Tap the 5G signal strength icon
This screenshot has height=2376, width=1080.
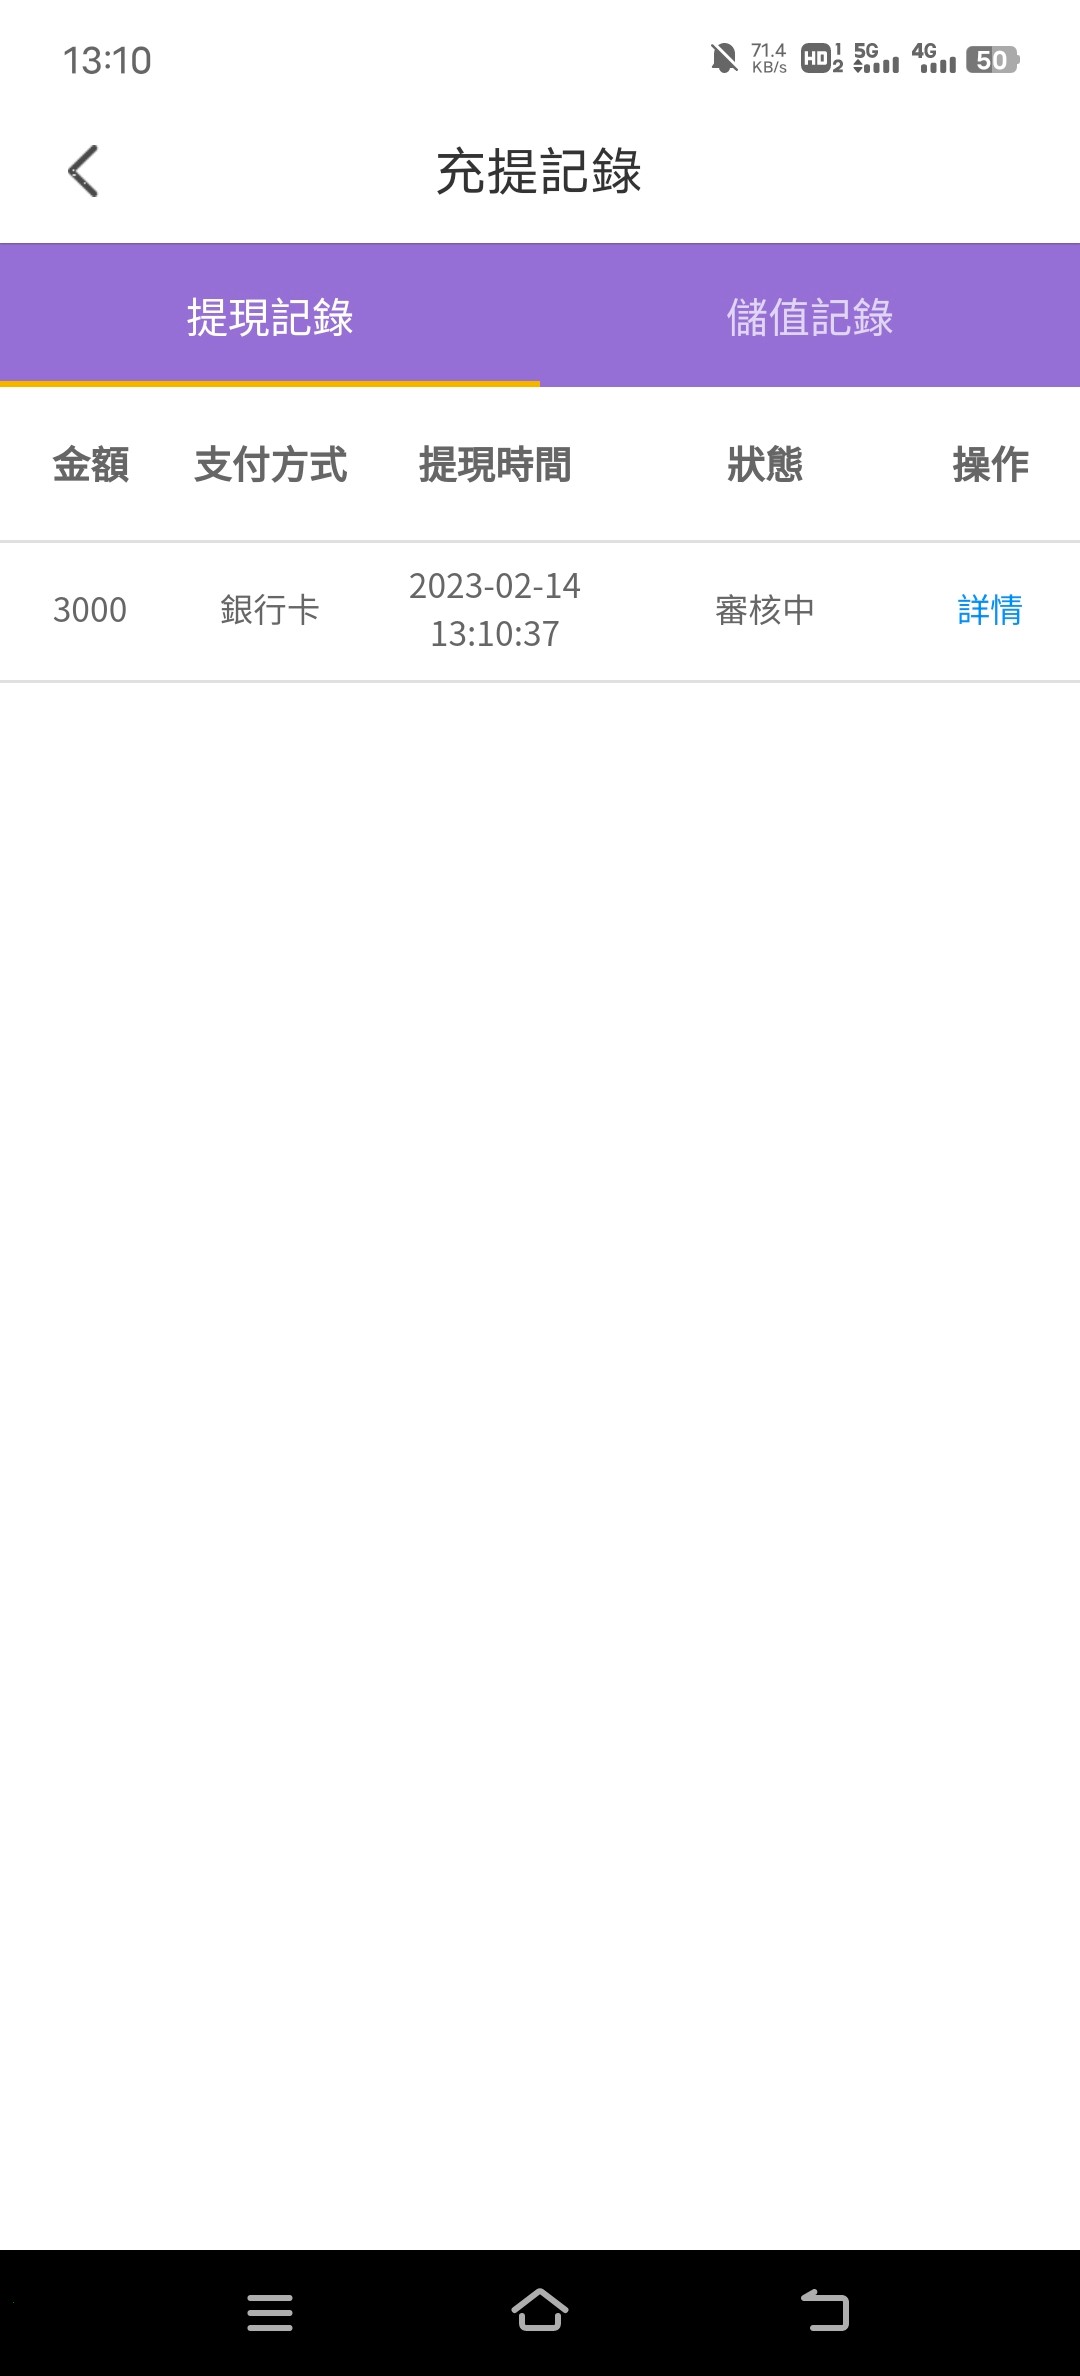876,59
